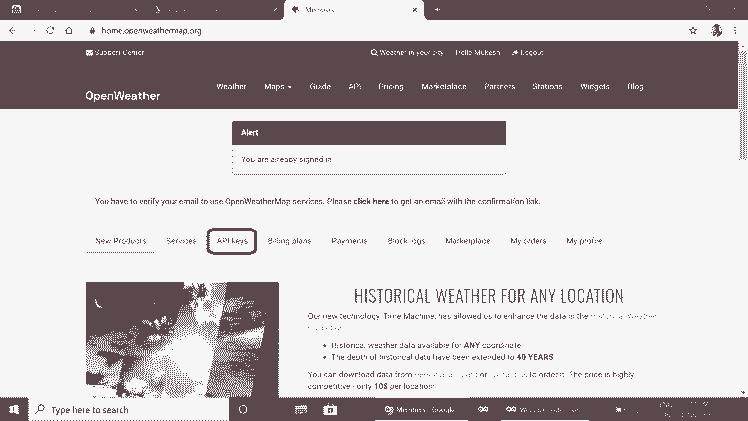Screen dimensions: 748x421
Task: Open the browser home page icon
Action: click(69, 31)
